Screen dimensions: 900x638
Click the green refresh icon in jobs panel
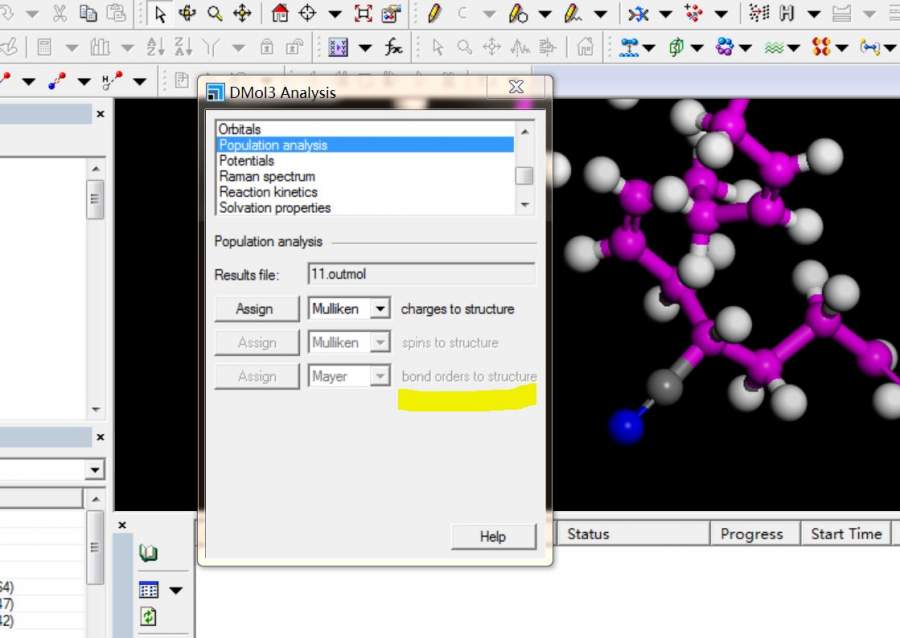click(x=149, y=616)
